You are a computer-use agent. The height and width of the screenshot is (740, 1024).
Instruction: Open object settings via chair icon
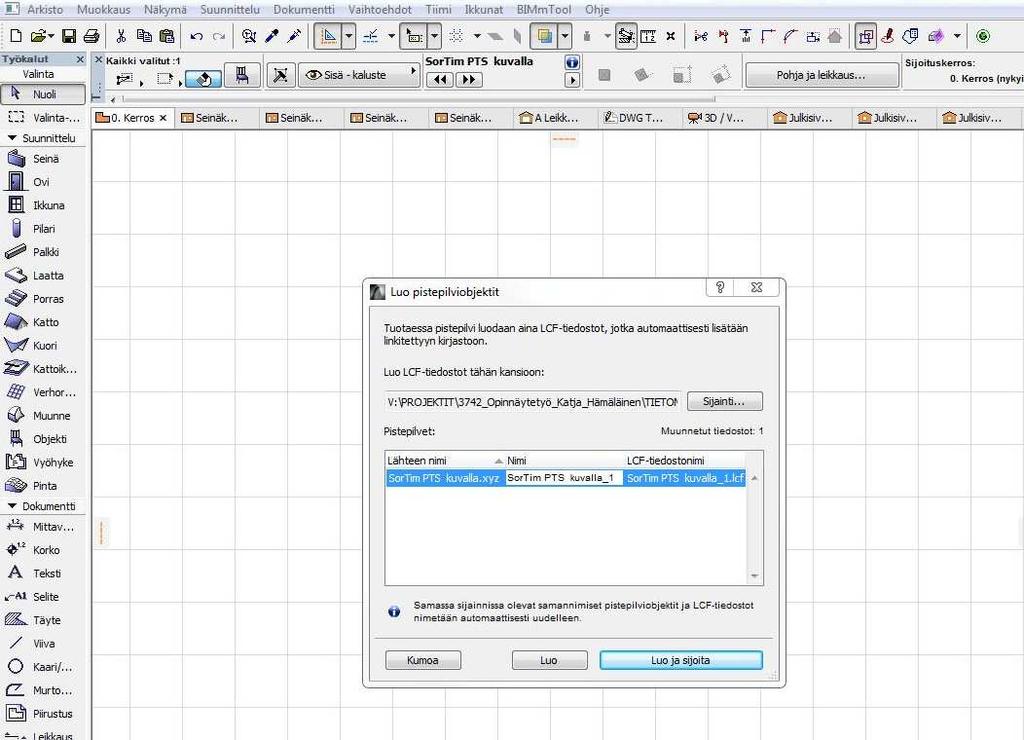[242, 75]
